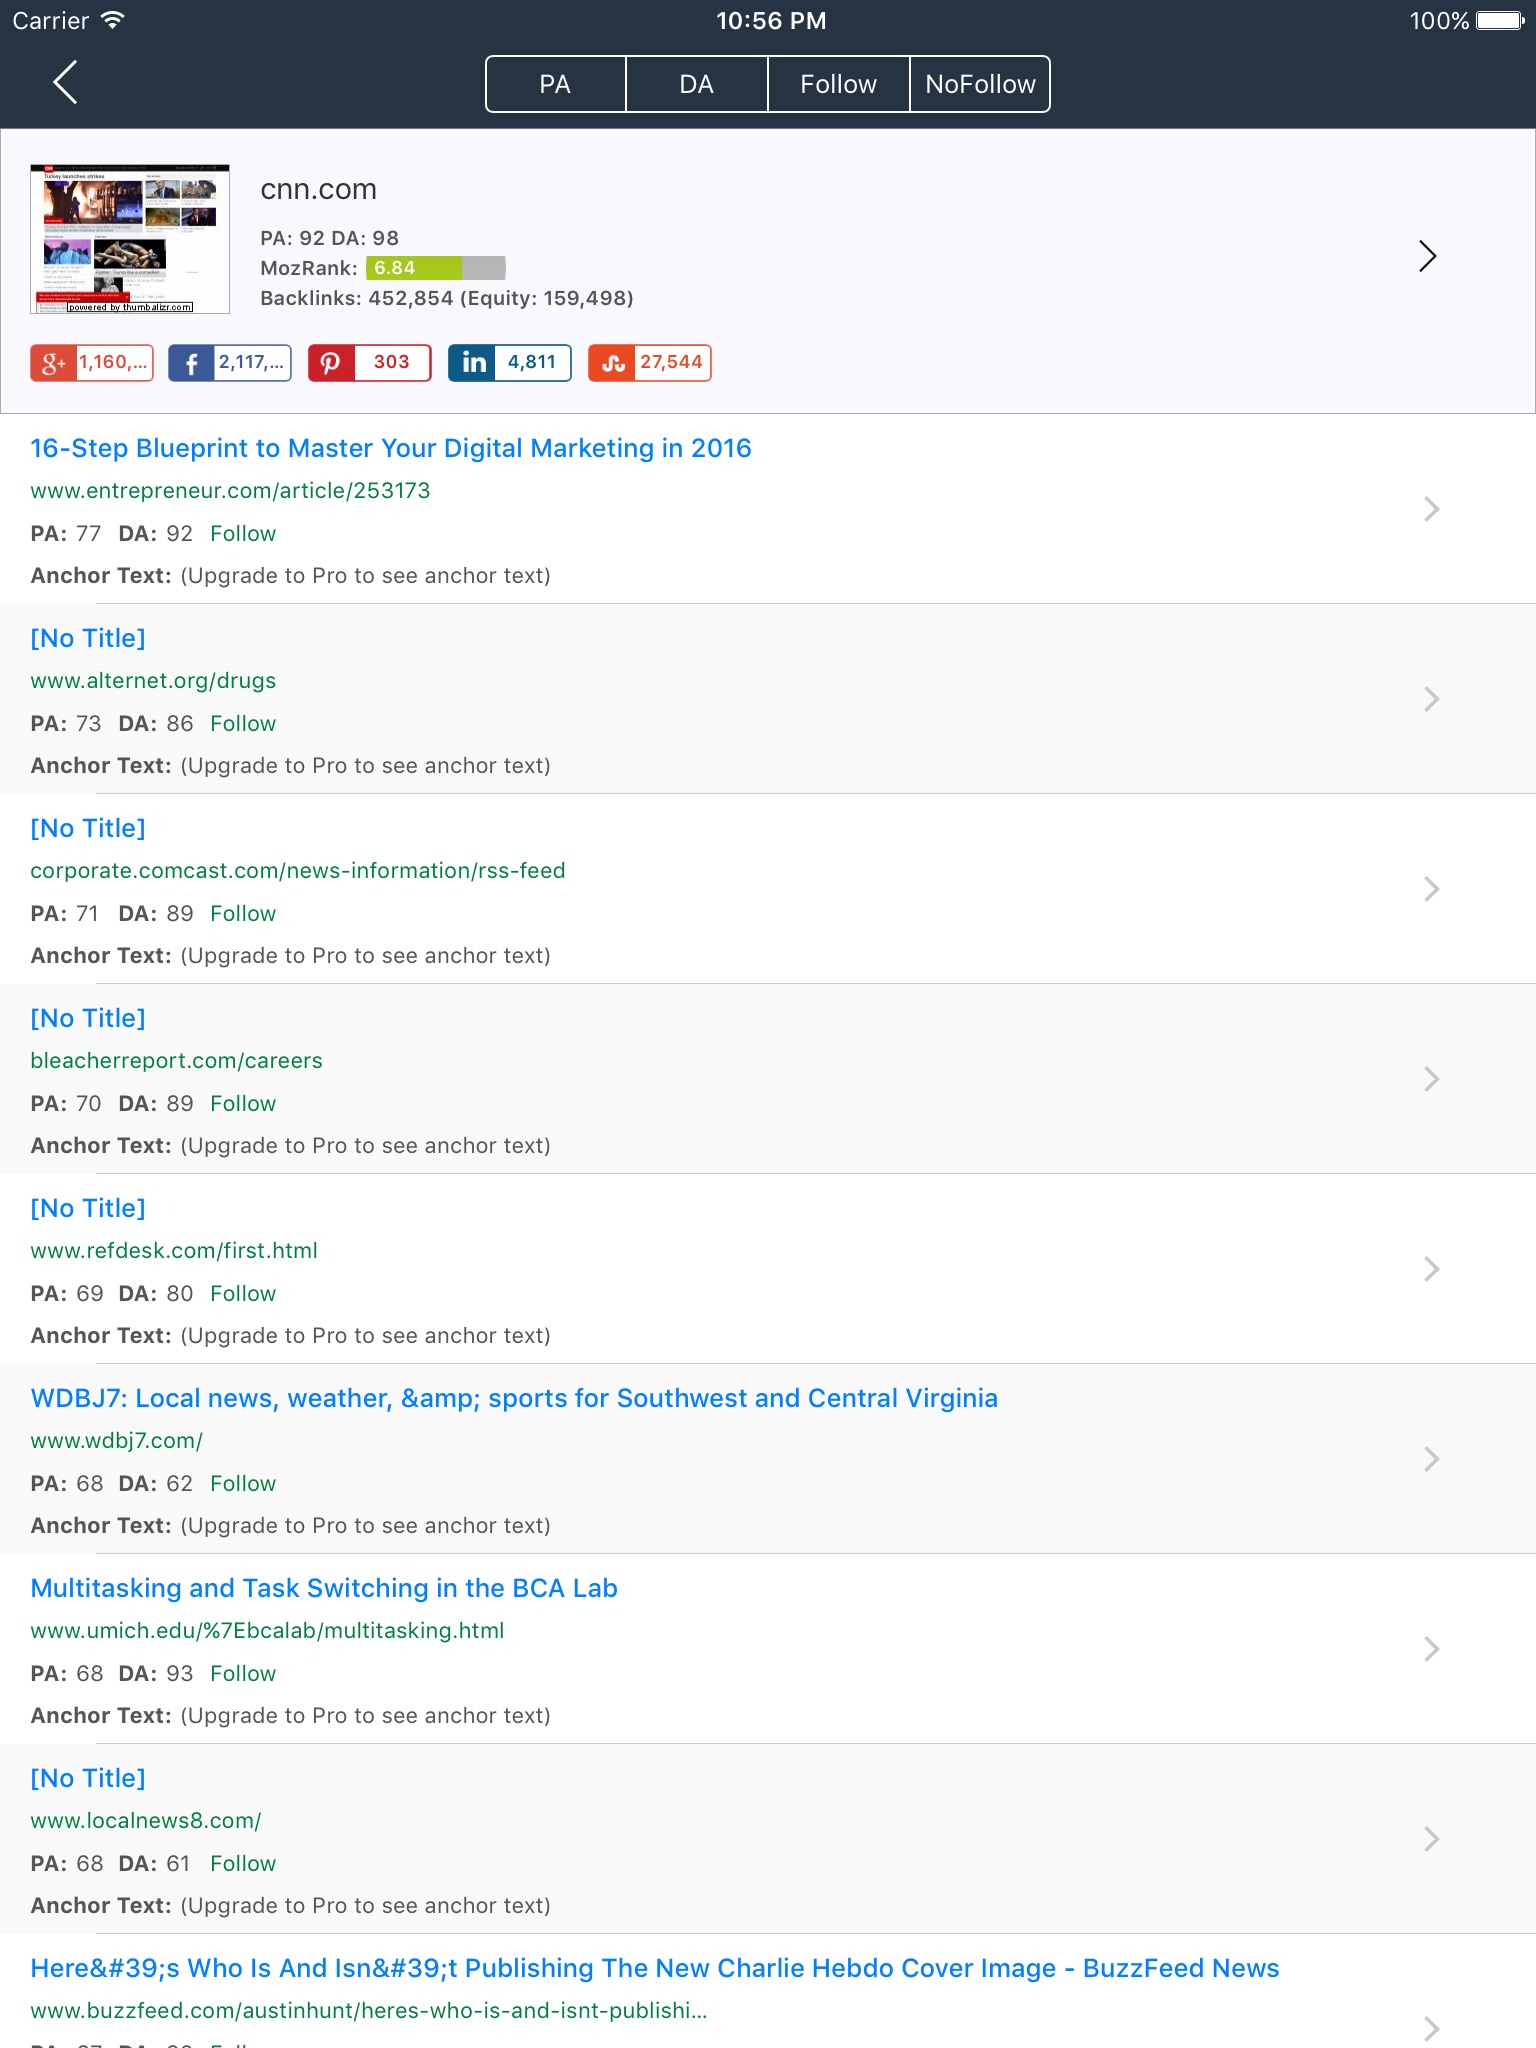This screenshot has width=1536, height=2048.
Task: Tap anchor text upgrade notice for refdesk
Action: click(x=366, y=1336)
